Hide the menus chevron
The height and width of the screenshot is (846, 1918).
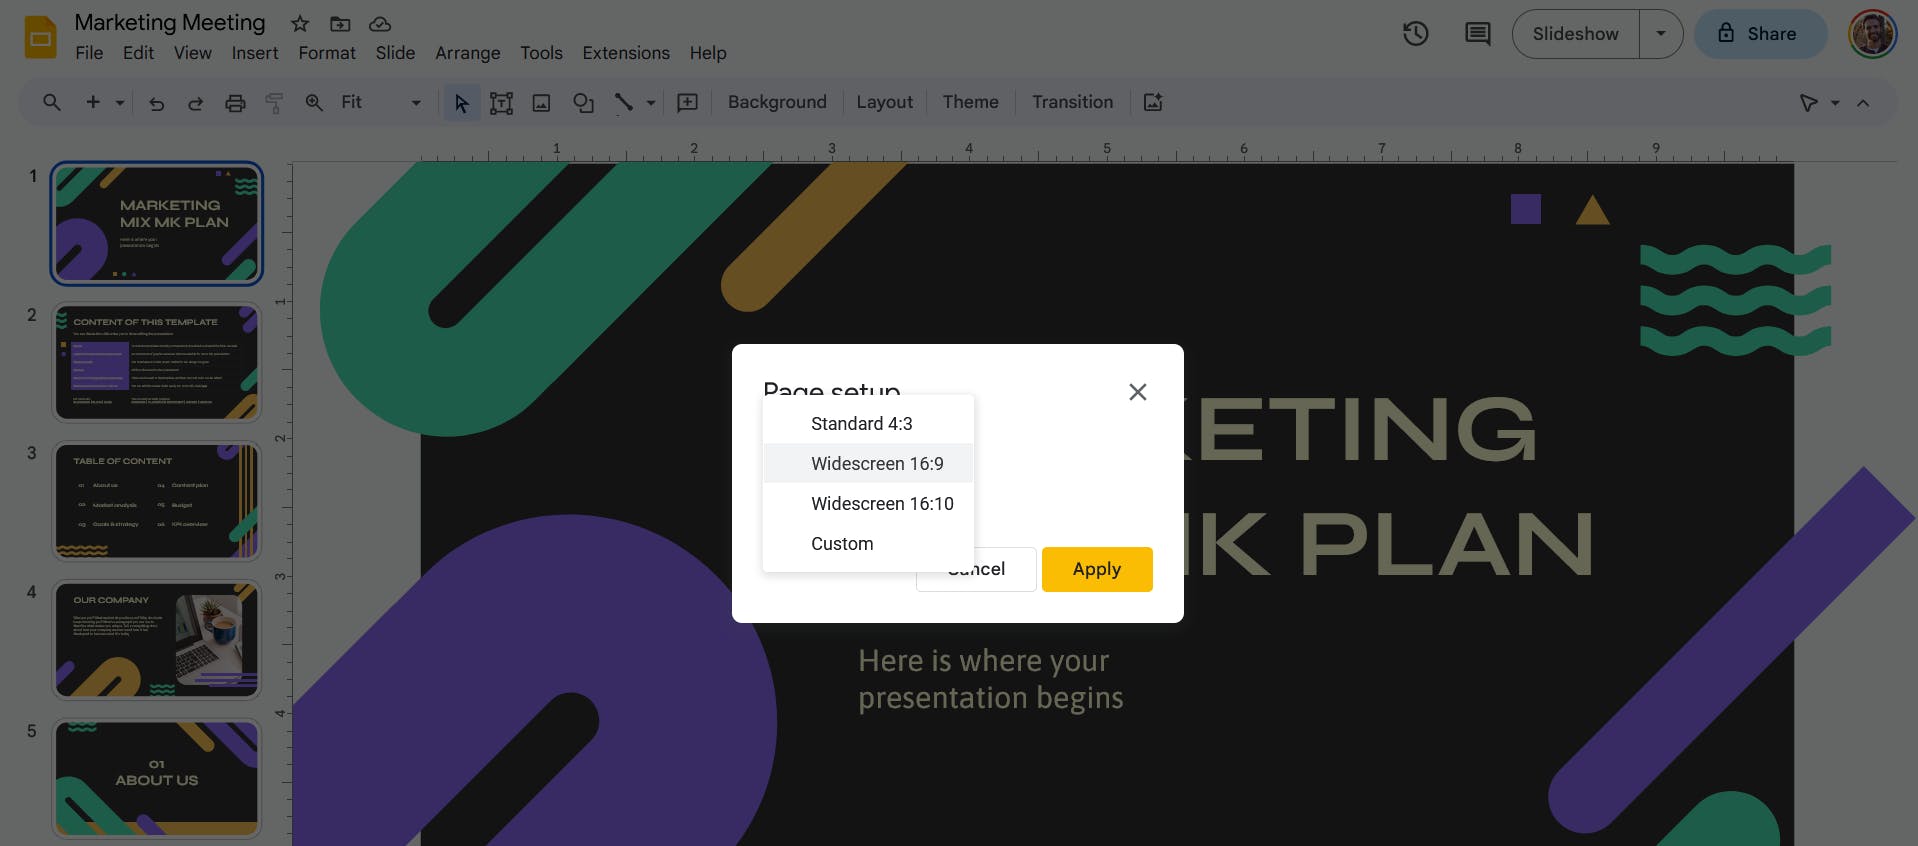(1863, 102)
